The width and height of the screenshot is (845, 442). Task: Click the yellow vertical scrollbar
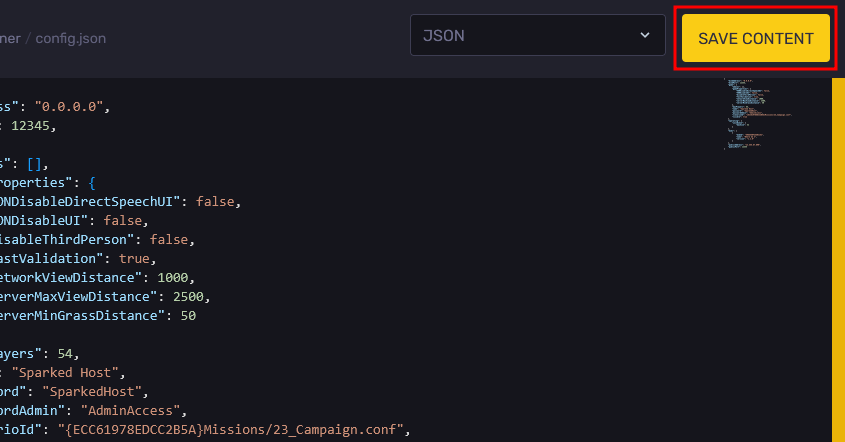point(838,260)
